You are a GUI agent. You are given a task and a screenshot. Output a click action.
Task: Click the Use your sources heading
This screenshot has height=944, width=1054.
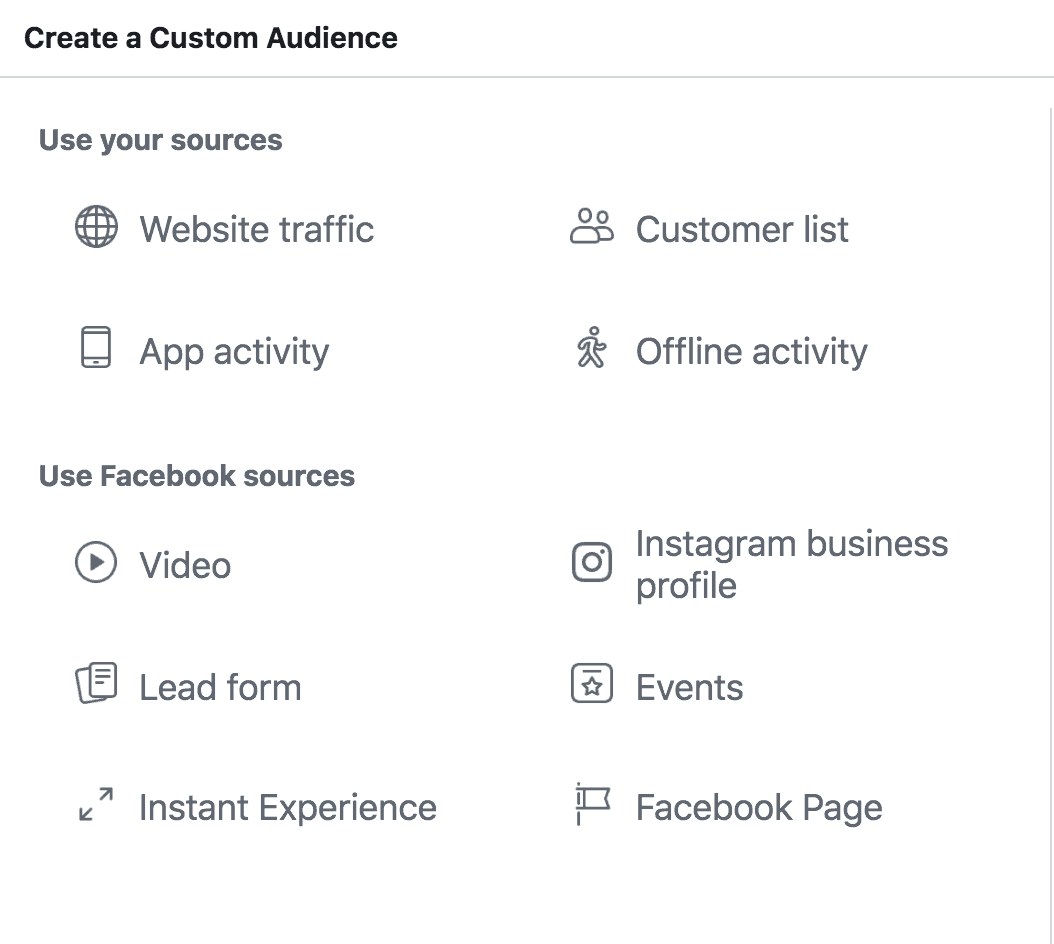[x=161, y=141]
